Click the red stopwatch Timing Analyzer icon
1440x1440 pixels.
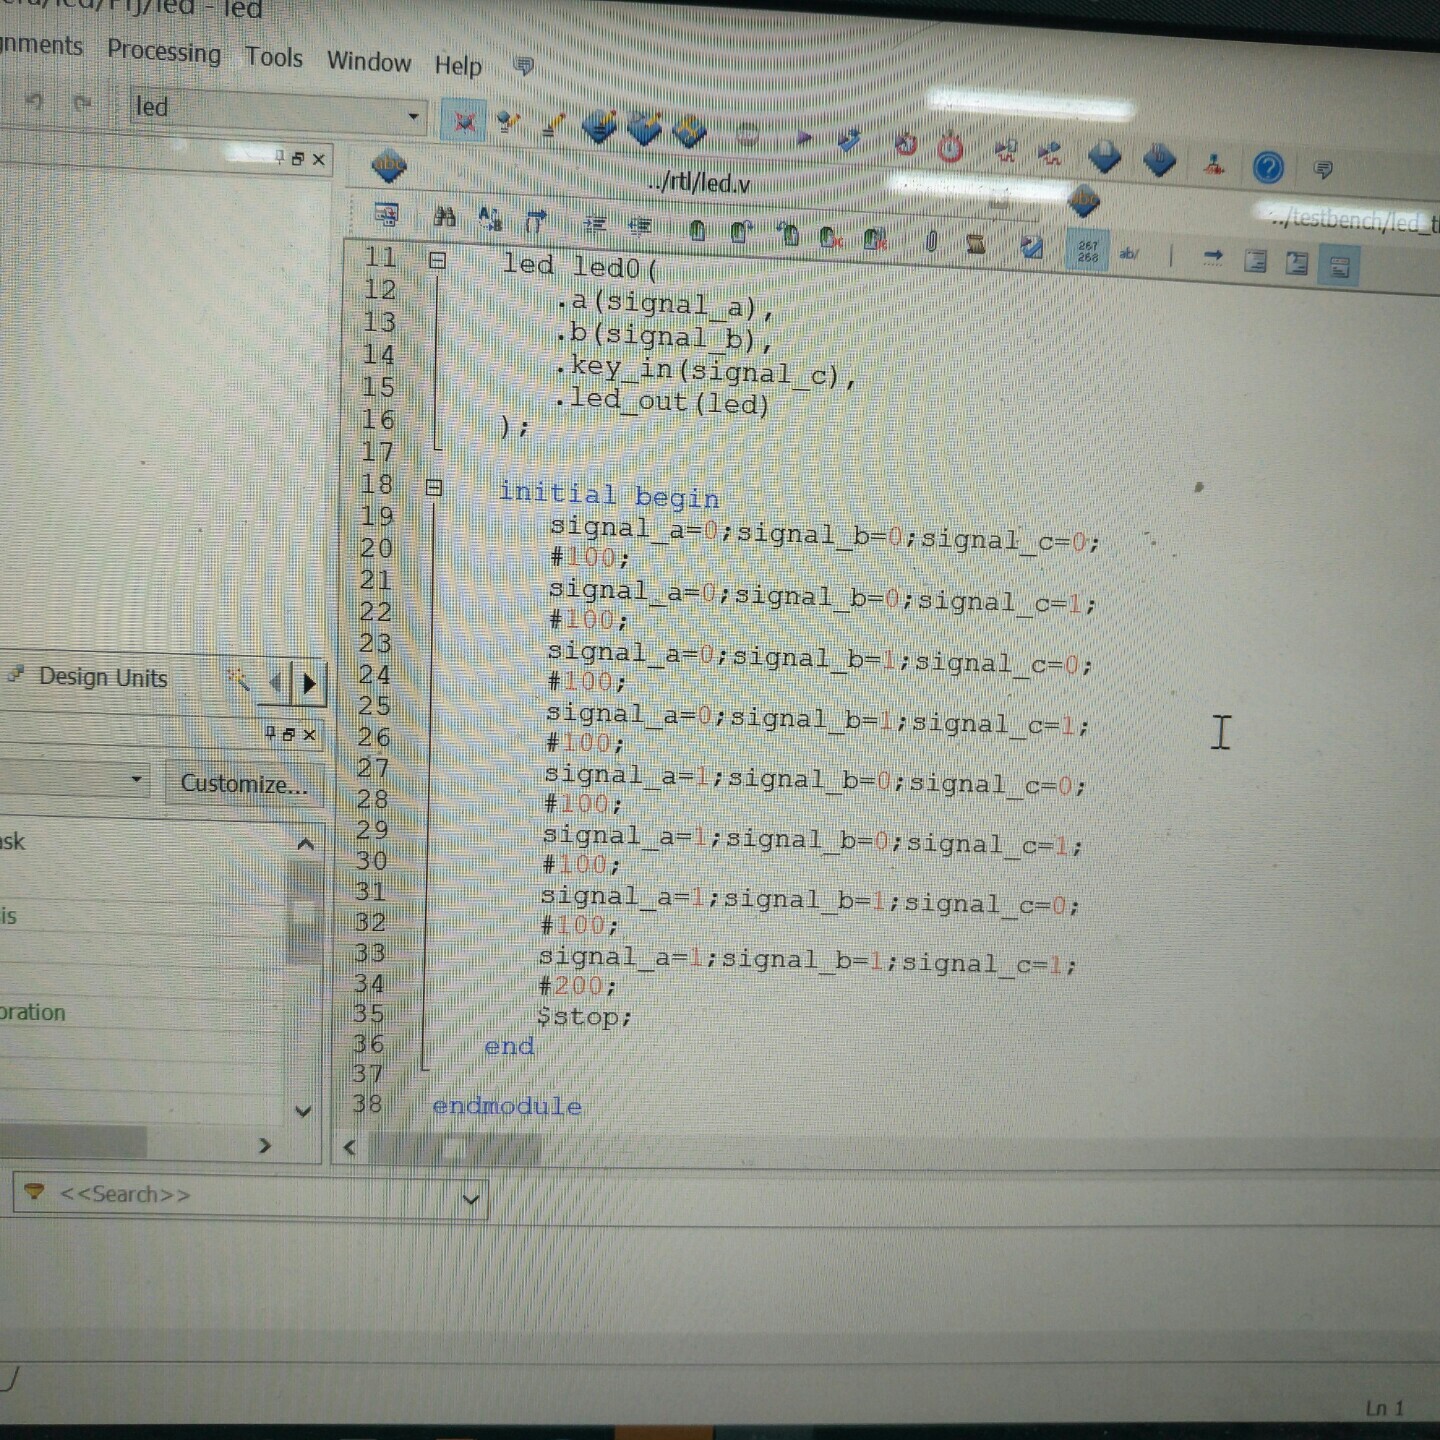coord(950,149)
